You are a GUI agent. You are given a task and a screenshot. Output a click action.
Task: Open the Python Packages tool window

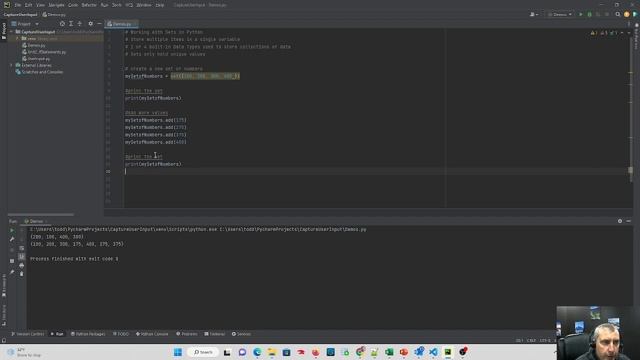point(88,334)
